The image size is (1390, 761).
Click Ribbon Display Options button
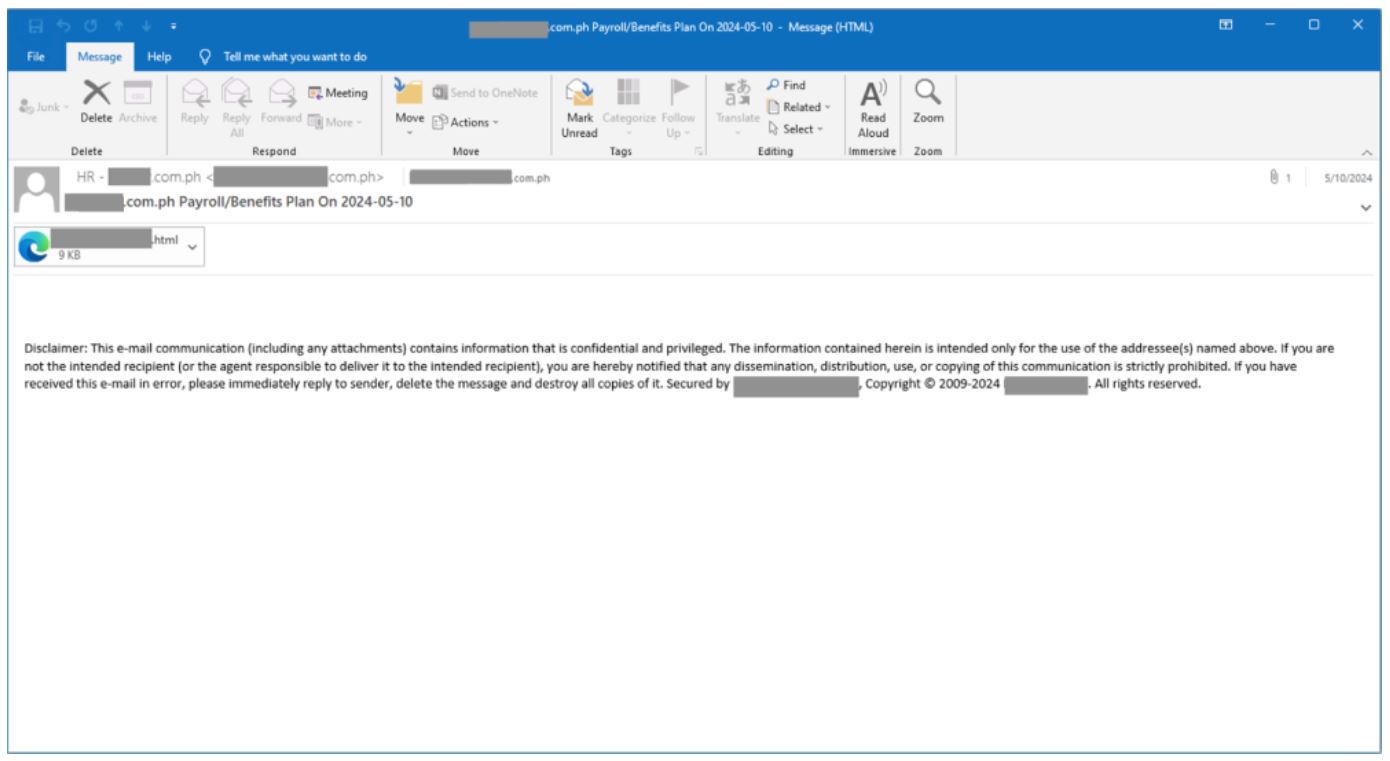pyautogui.click(x=1226, y=26)
